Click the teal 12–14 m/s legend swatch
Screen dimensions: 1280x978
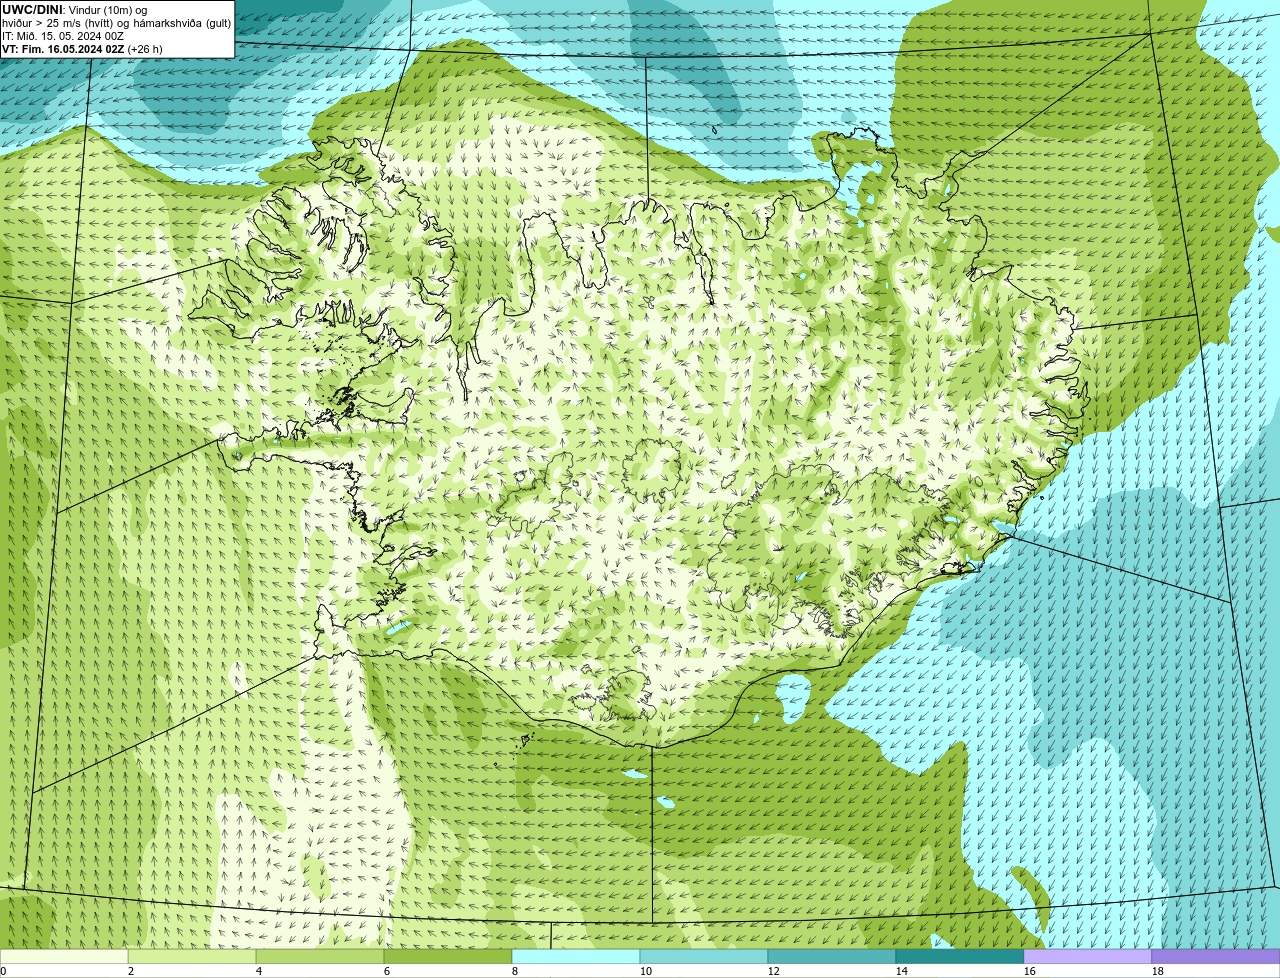(x=832, y=956)
